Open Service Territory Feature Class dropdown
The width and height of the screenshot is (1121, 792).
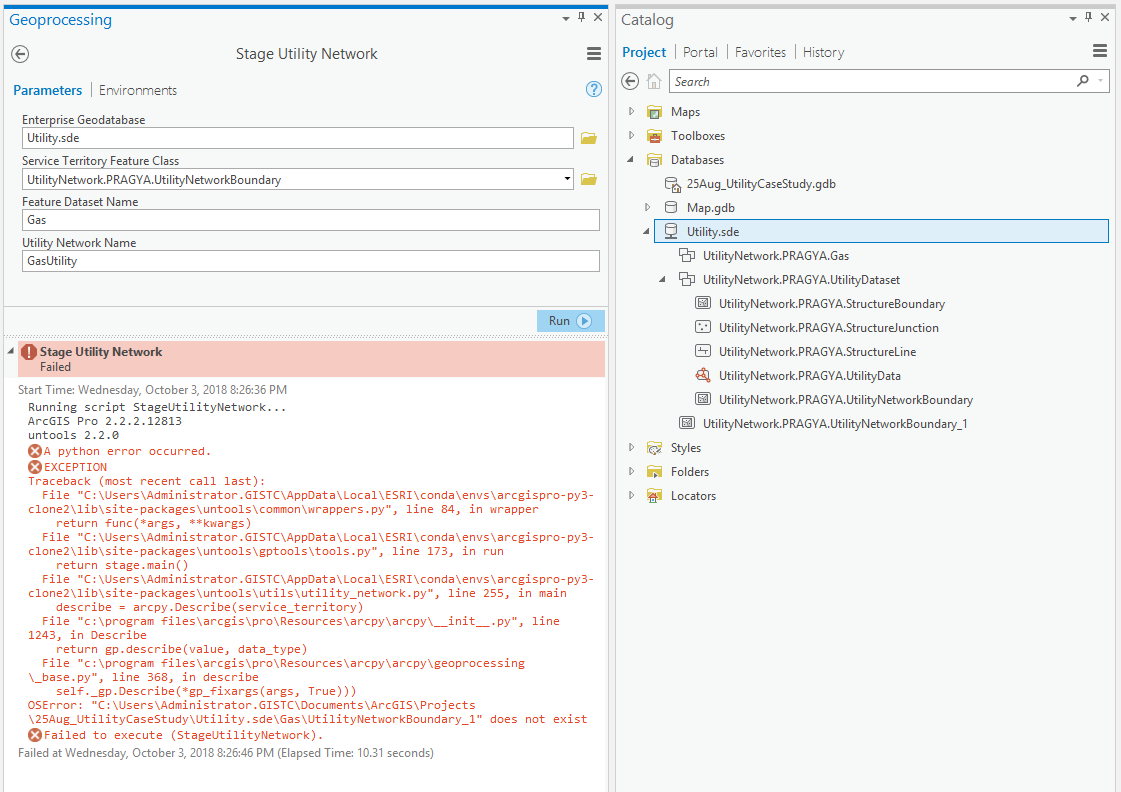[x=568, y=180]
